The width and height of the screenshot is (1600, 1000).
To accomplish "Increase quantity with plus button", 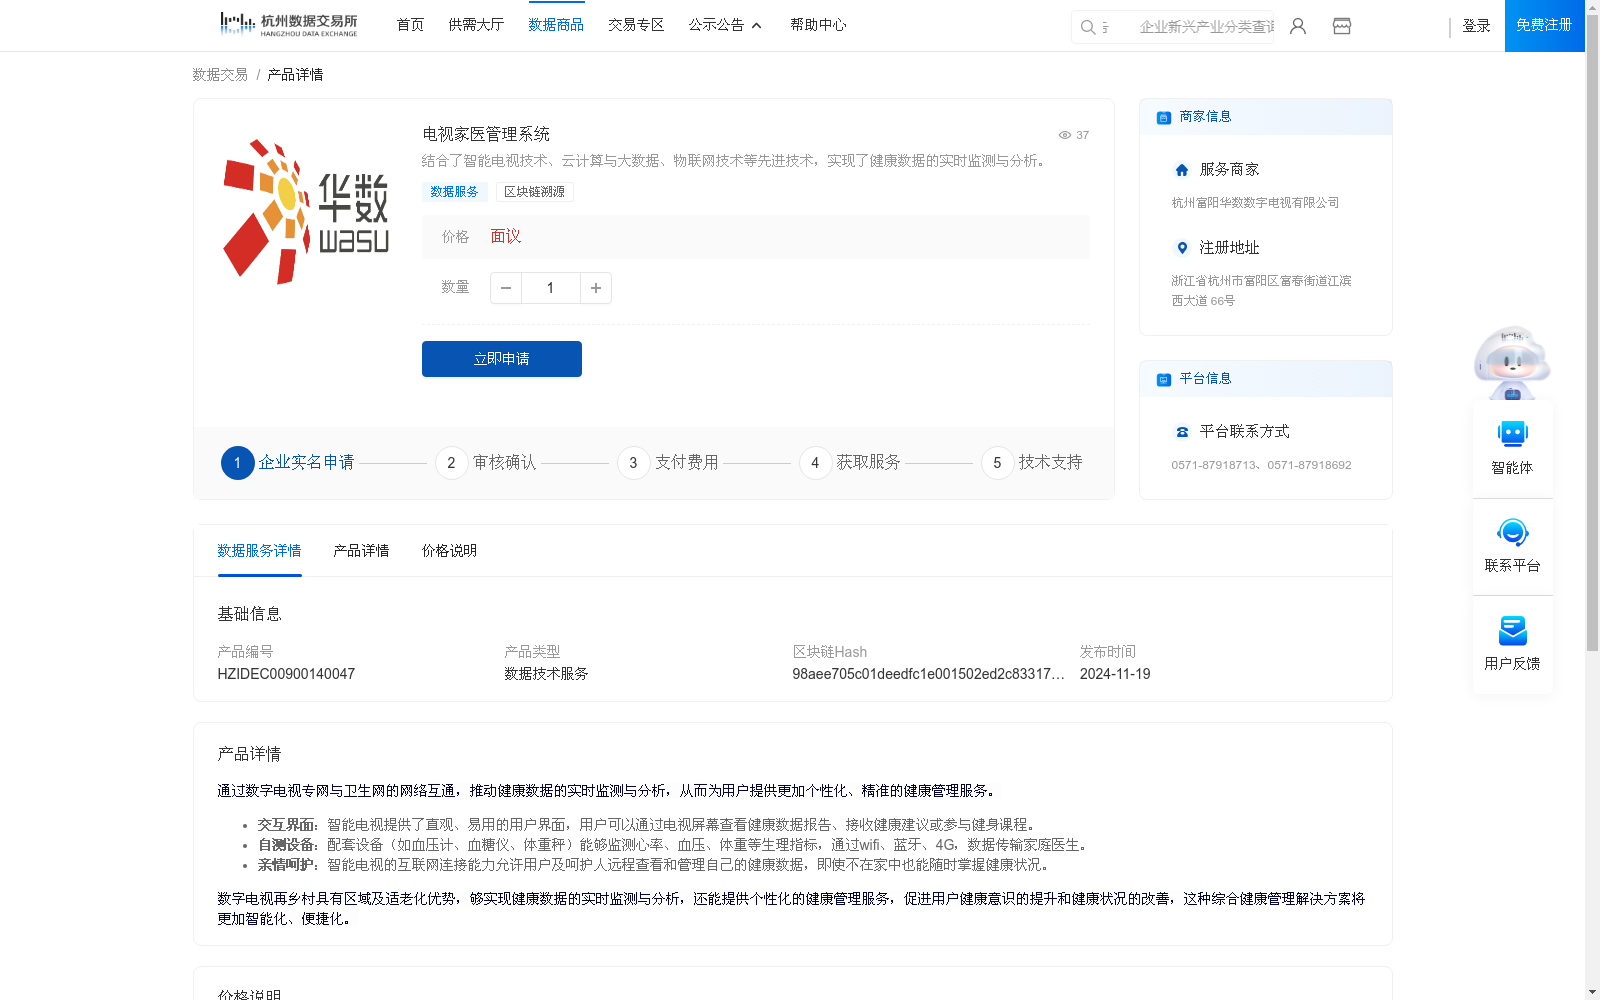I will pos(596,288).
